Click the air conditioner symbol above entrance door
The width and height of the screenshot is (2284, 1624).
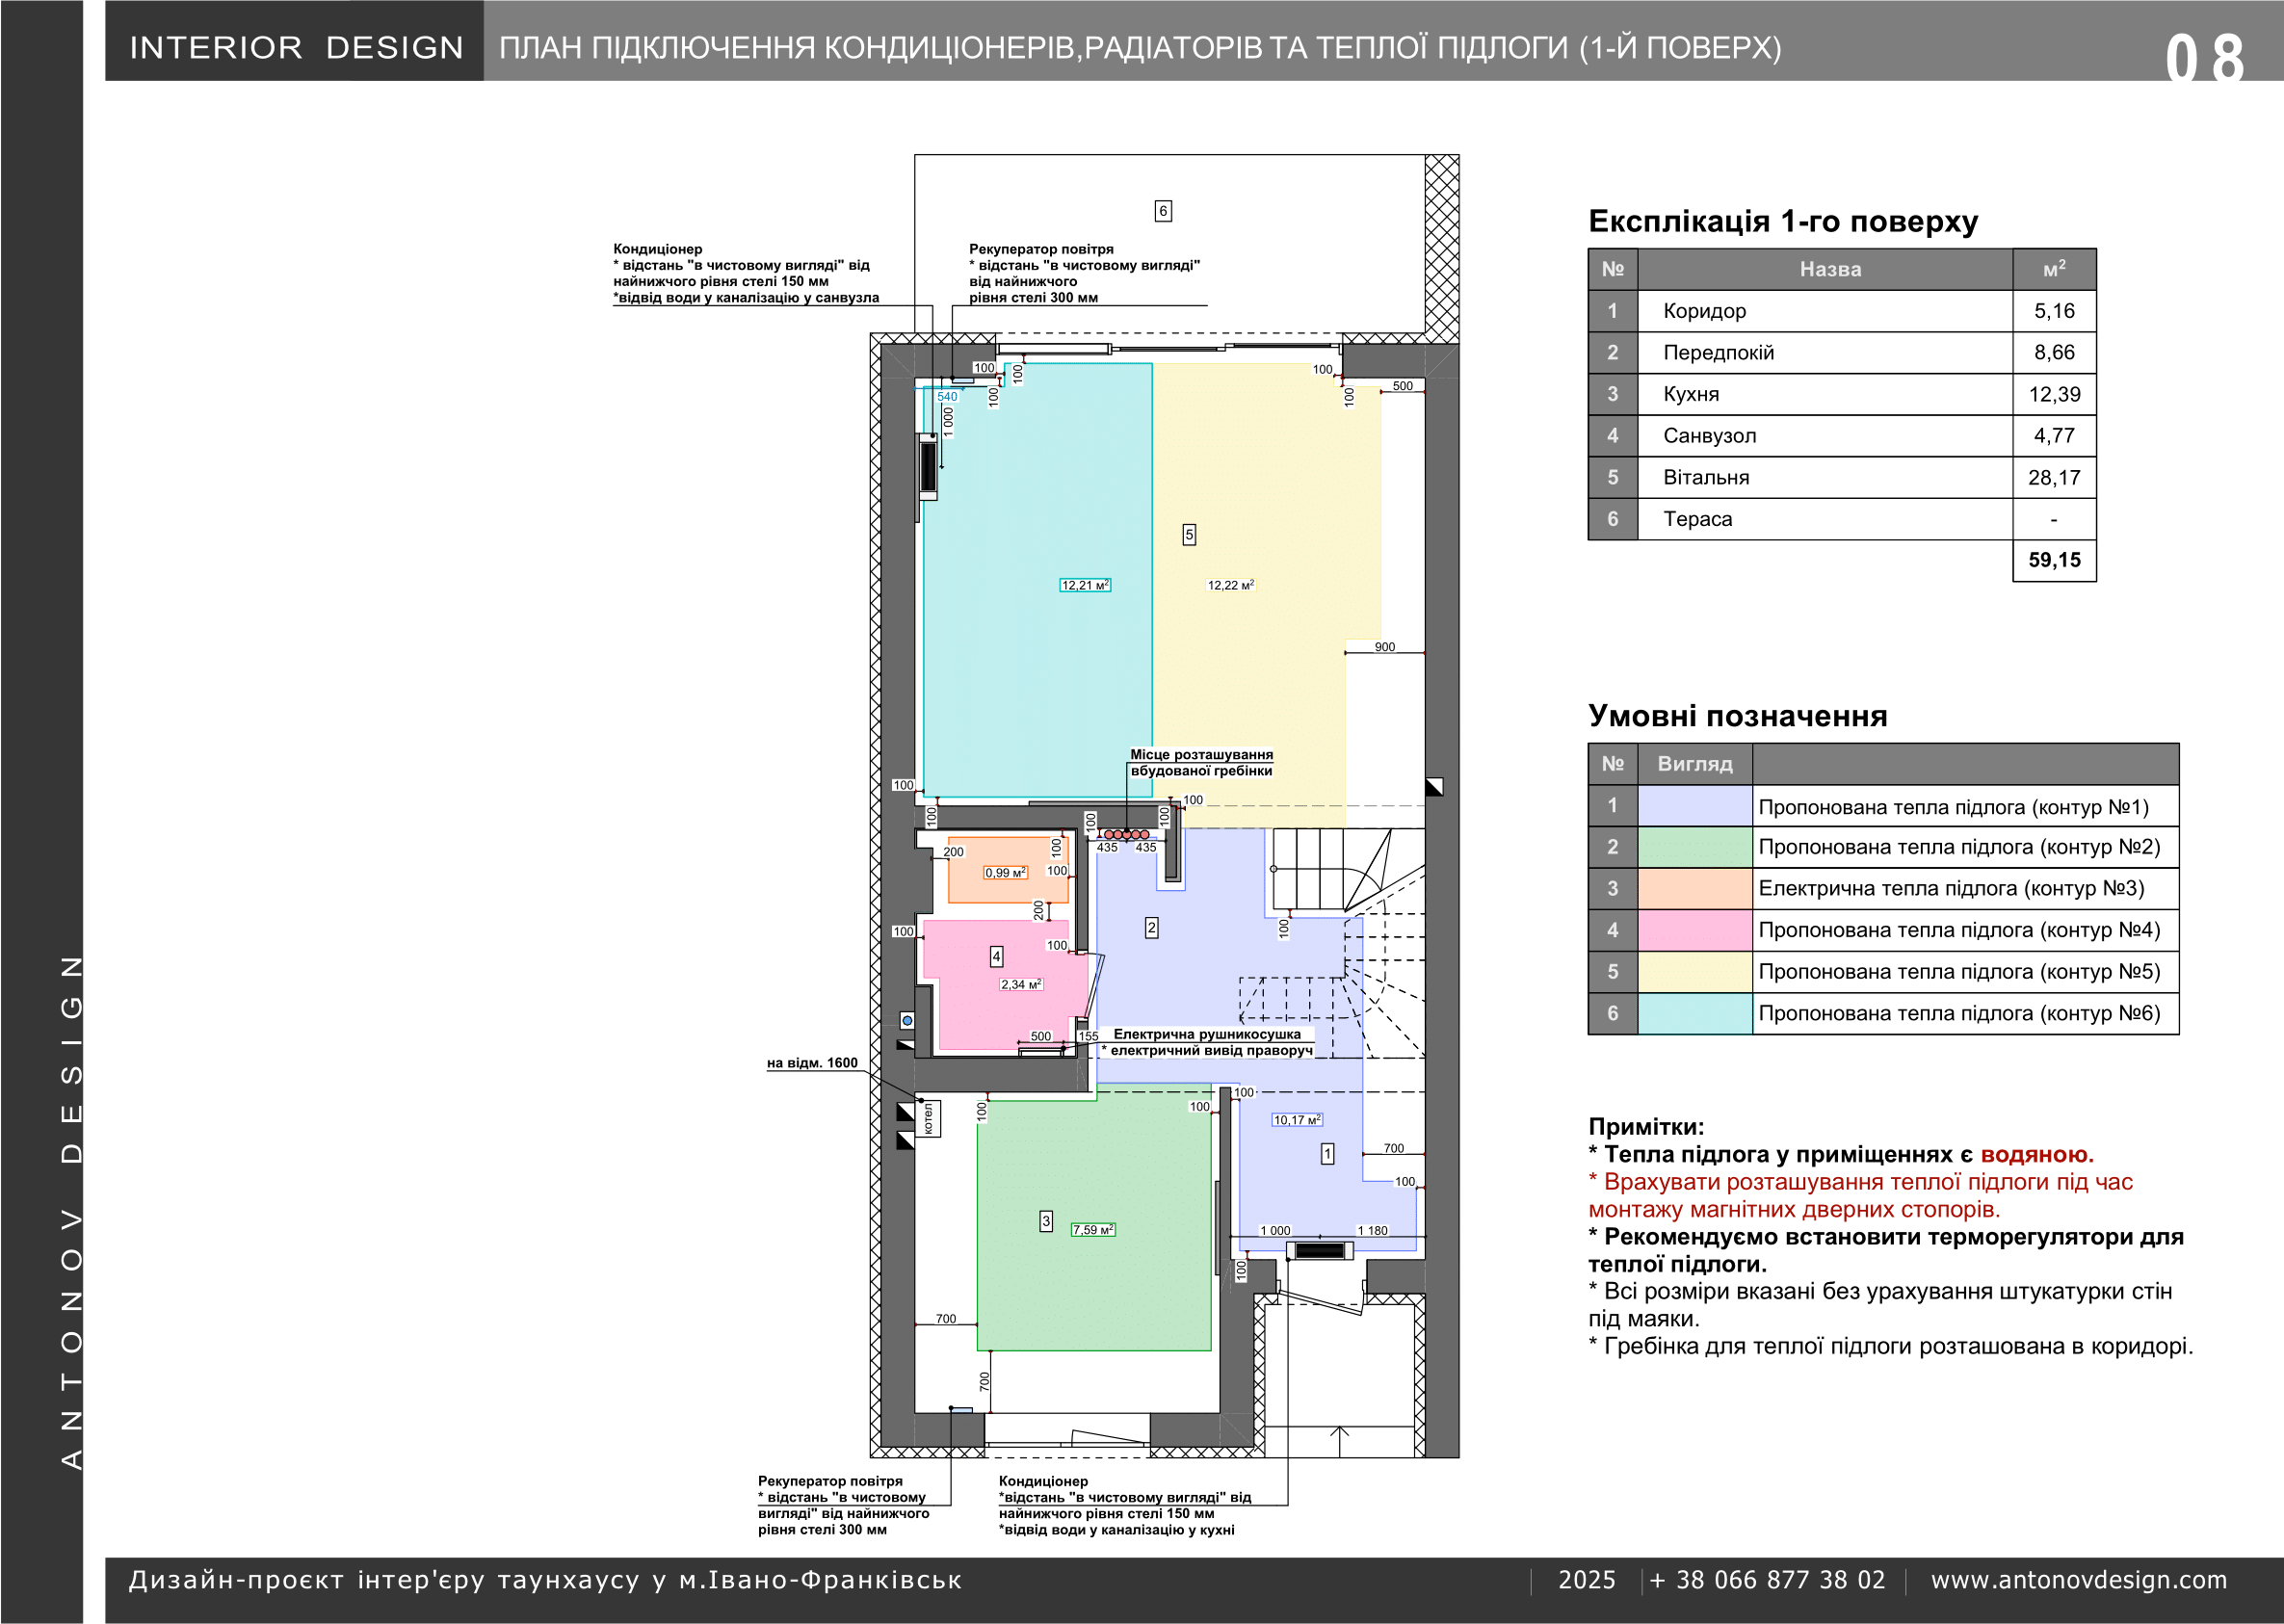coord(1320,1250)
